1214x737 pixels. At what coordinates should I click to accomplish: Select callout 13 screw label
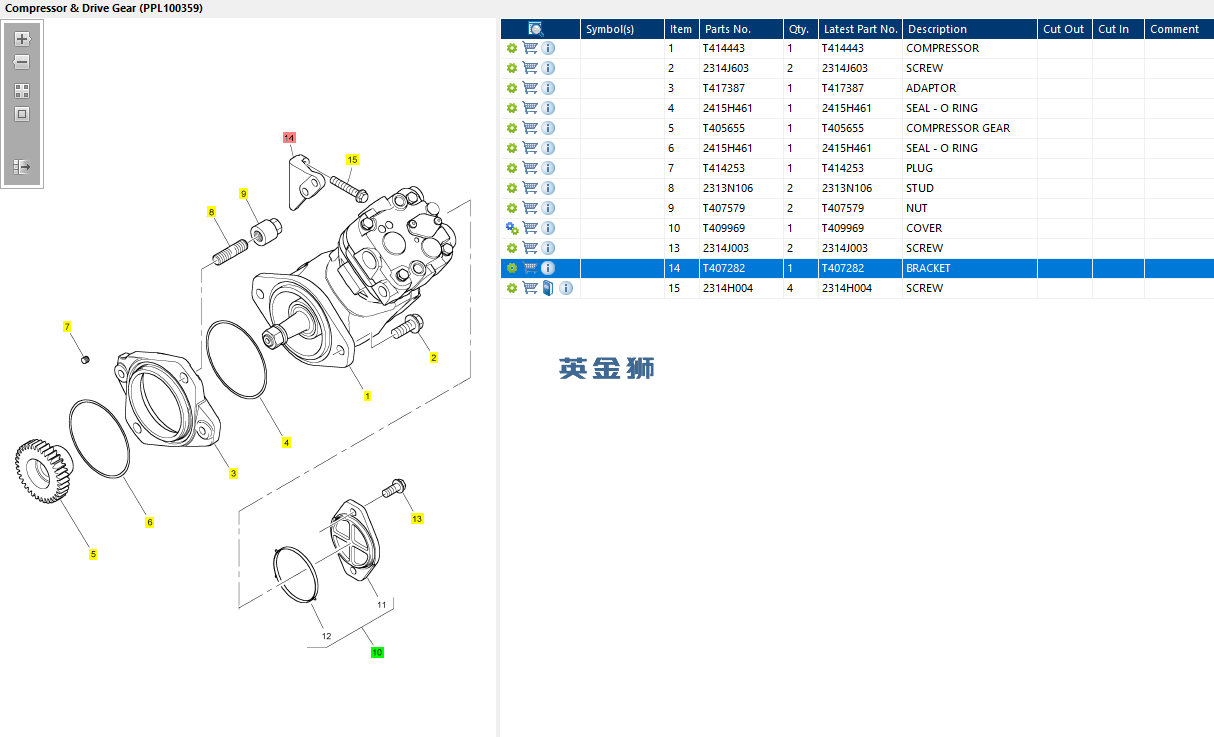(x=417, y=518)
